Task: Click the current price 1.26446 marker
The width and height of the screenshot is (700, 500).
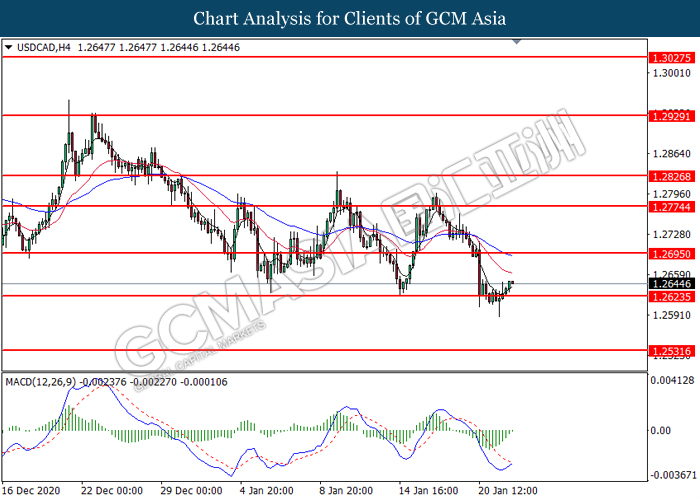Action: (671, 285)
